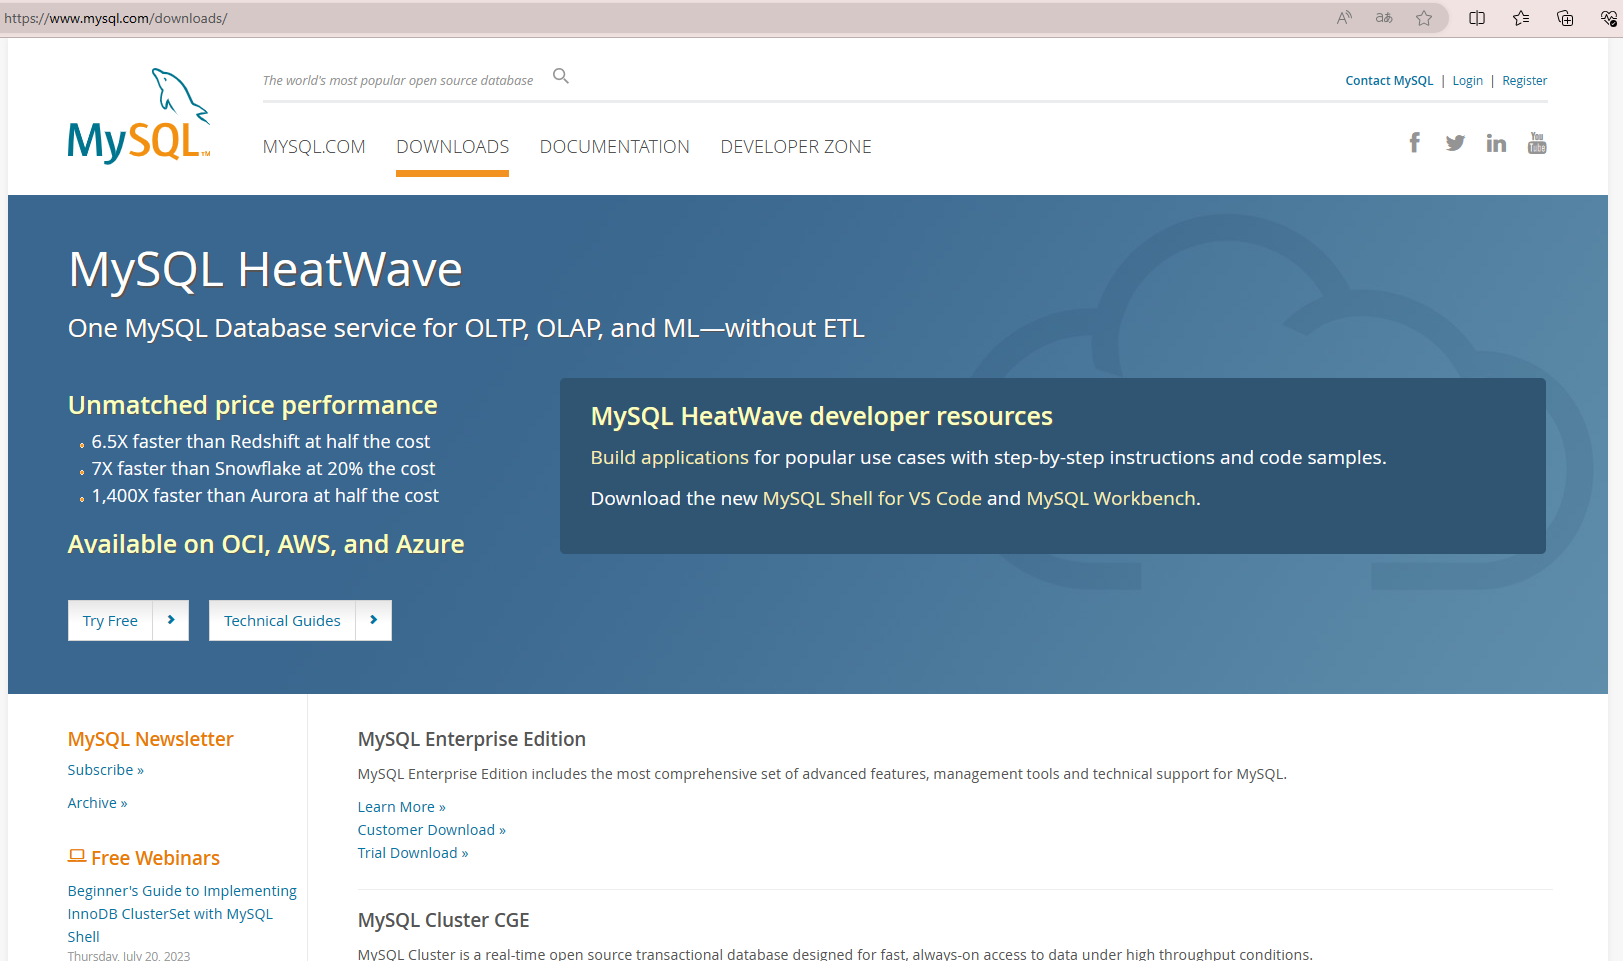Click '6.5X faster than Redshift' bullet
1623x961 pixels.
click(x=260, y=441)
